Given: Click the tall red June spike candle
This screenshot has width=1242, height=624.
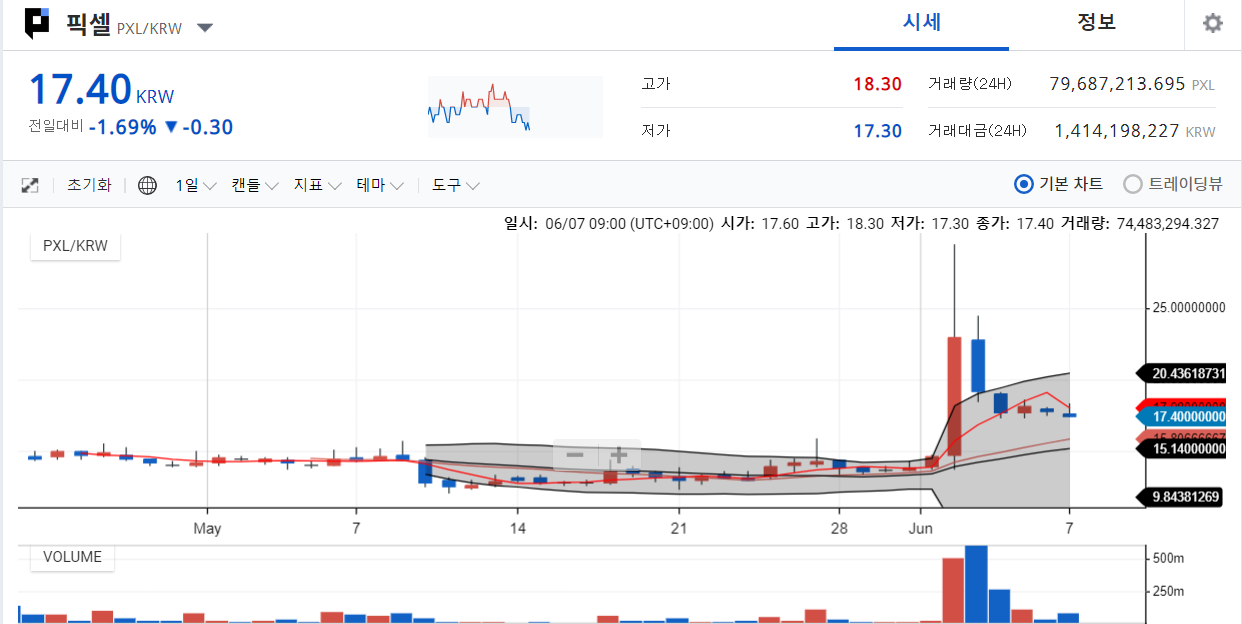Looking at the screenshot, I should click(x=954, y=396).
